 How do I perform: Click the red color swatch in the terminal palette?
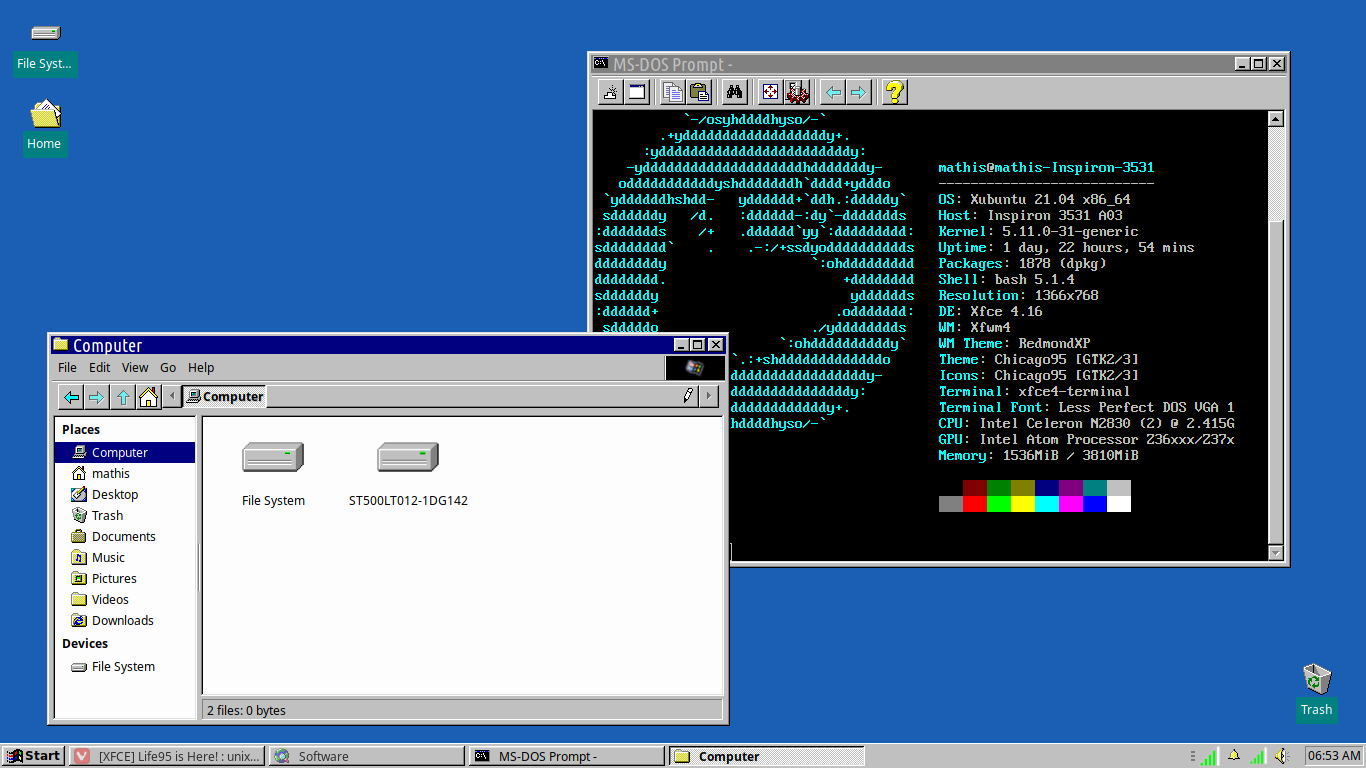(x=975, y=501)
